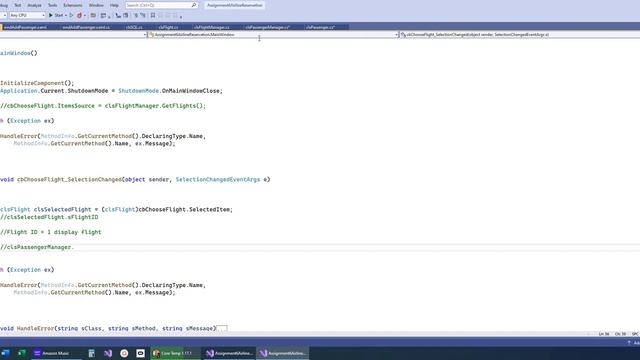Open the Analyze menu

pyautogui.click(x=34, y=5)
